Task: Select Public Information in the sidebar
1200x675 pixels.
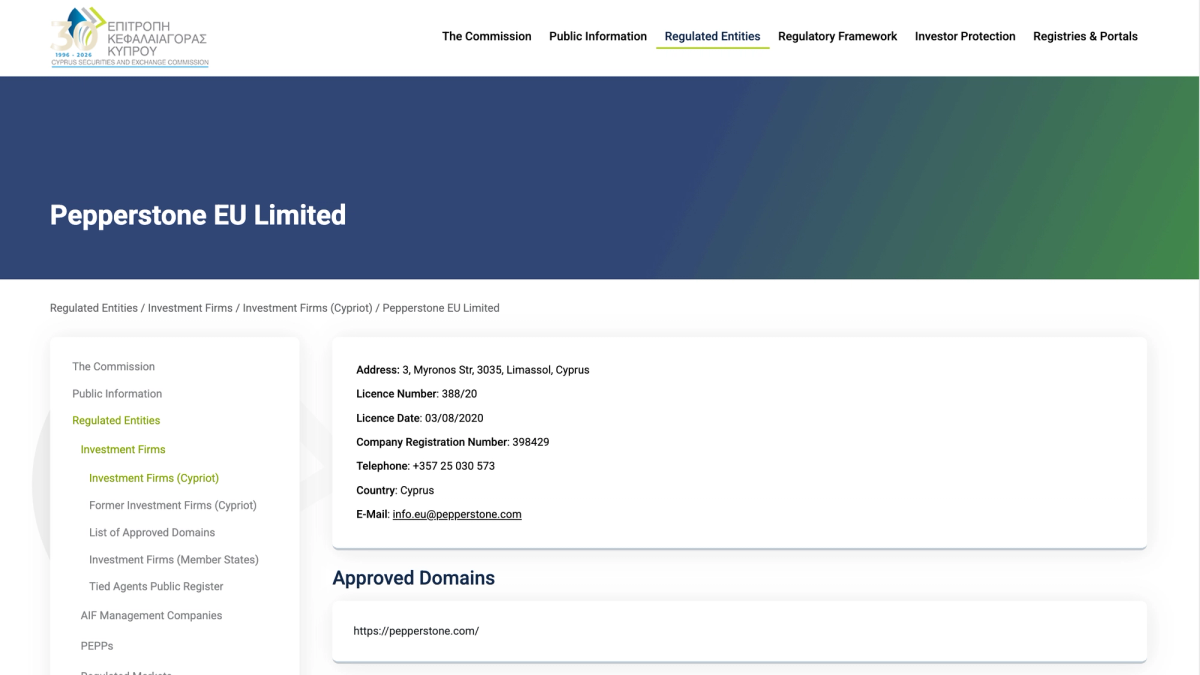Action: pyautogui.click(x=117, y=394)
